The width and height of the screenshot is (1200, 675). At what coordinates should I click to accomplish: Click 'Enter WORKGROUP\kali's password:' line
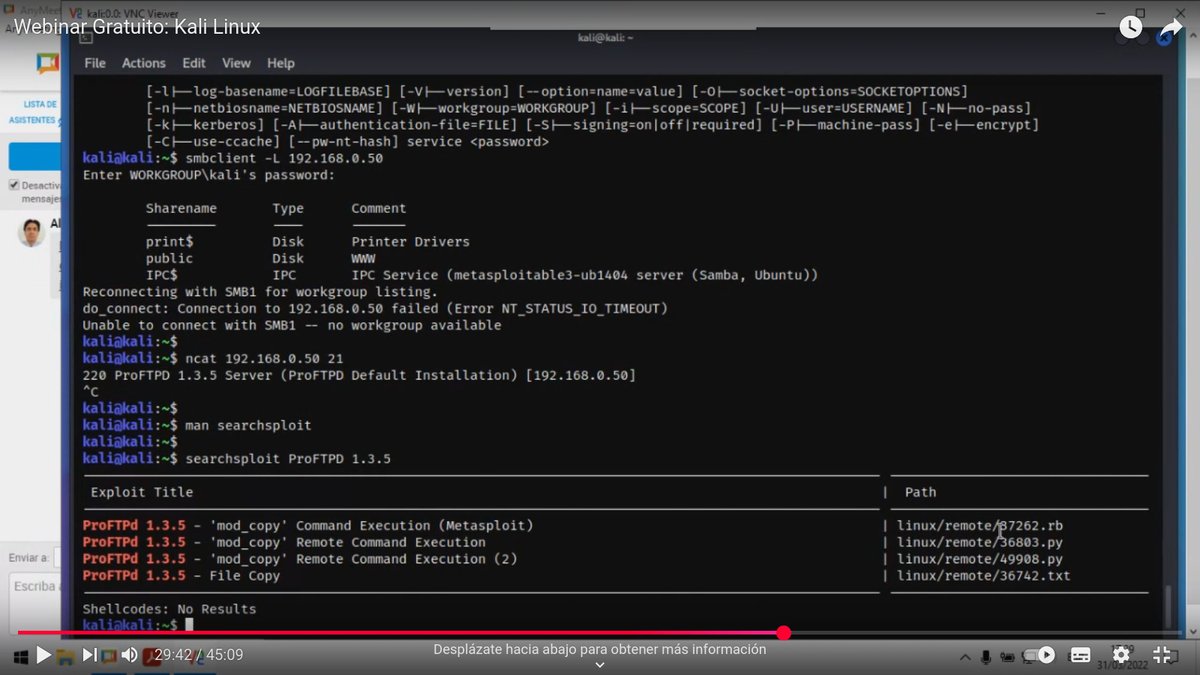[x=209, y=176]
